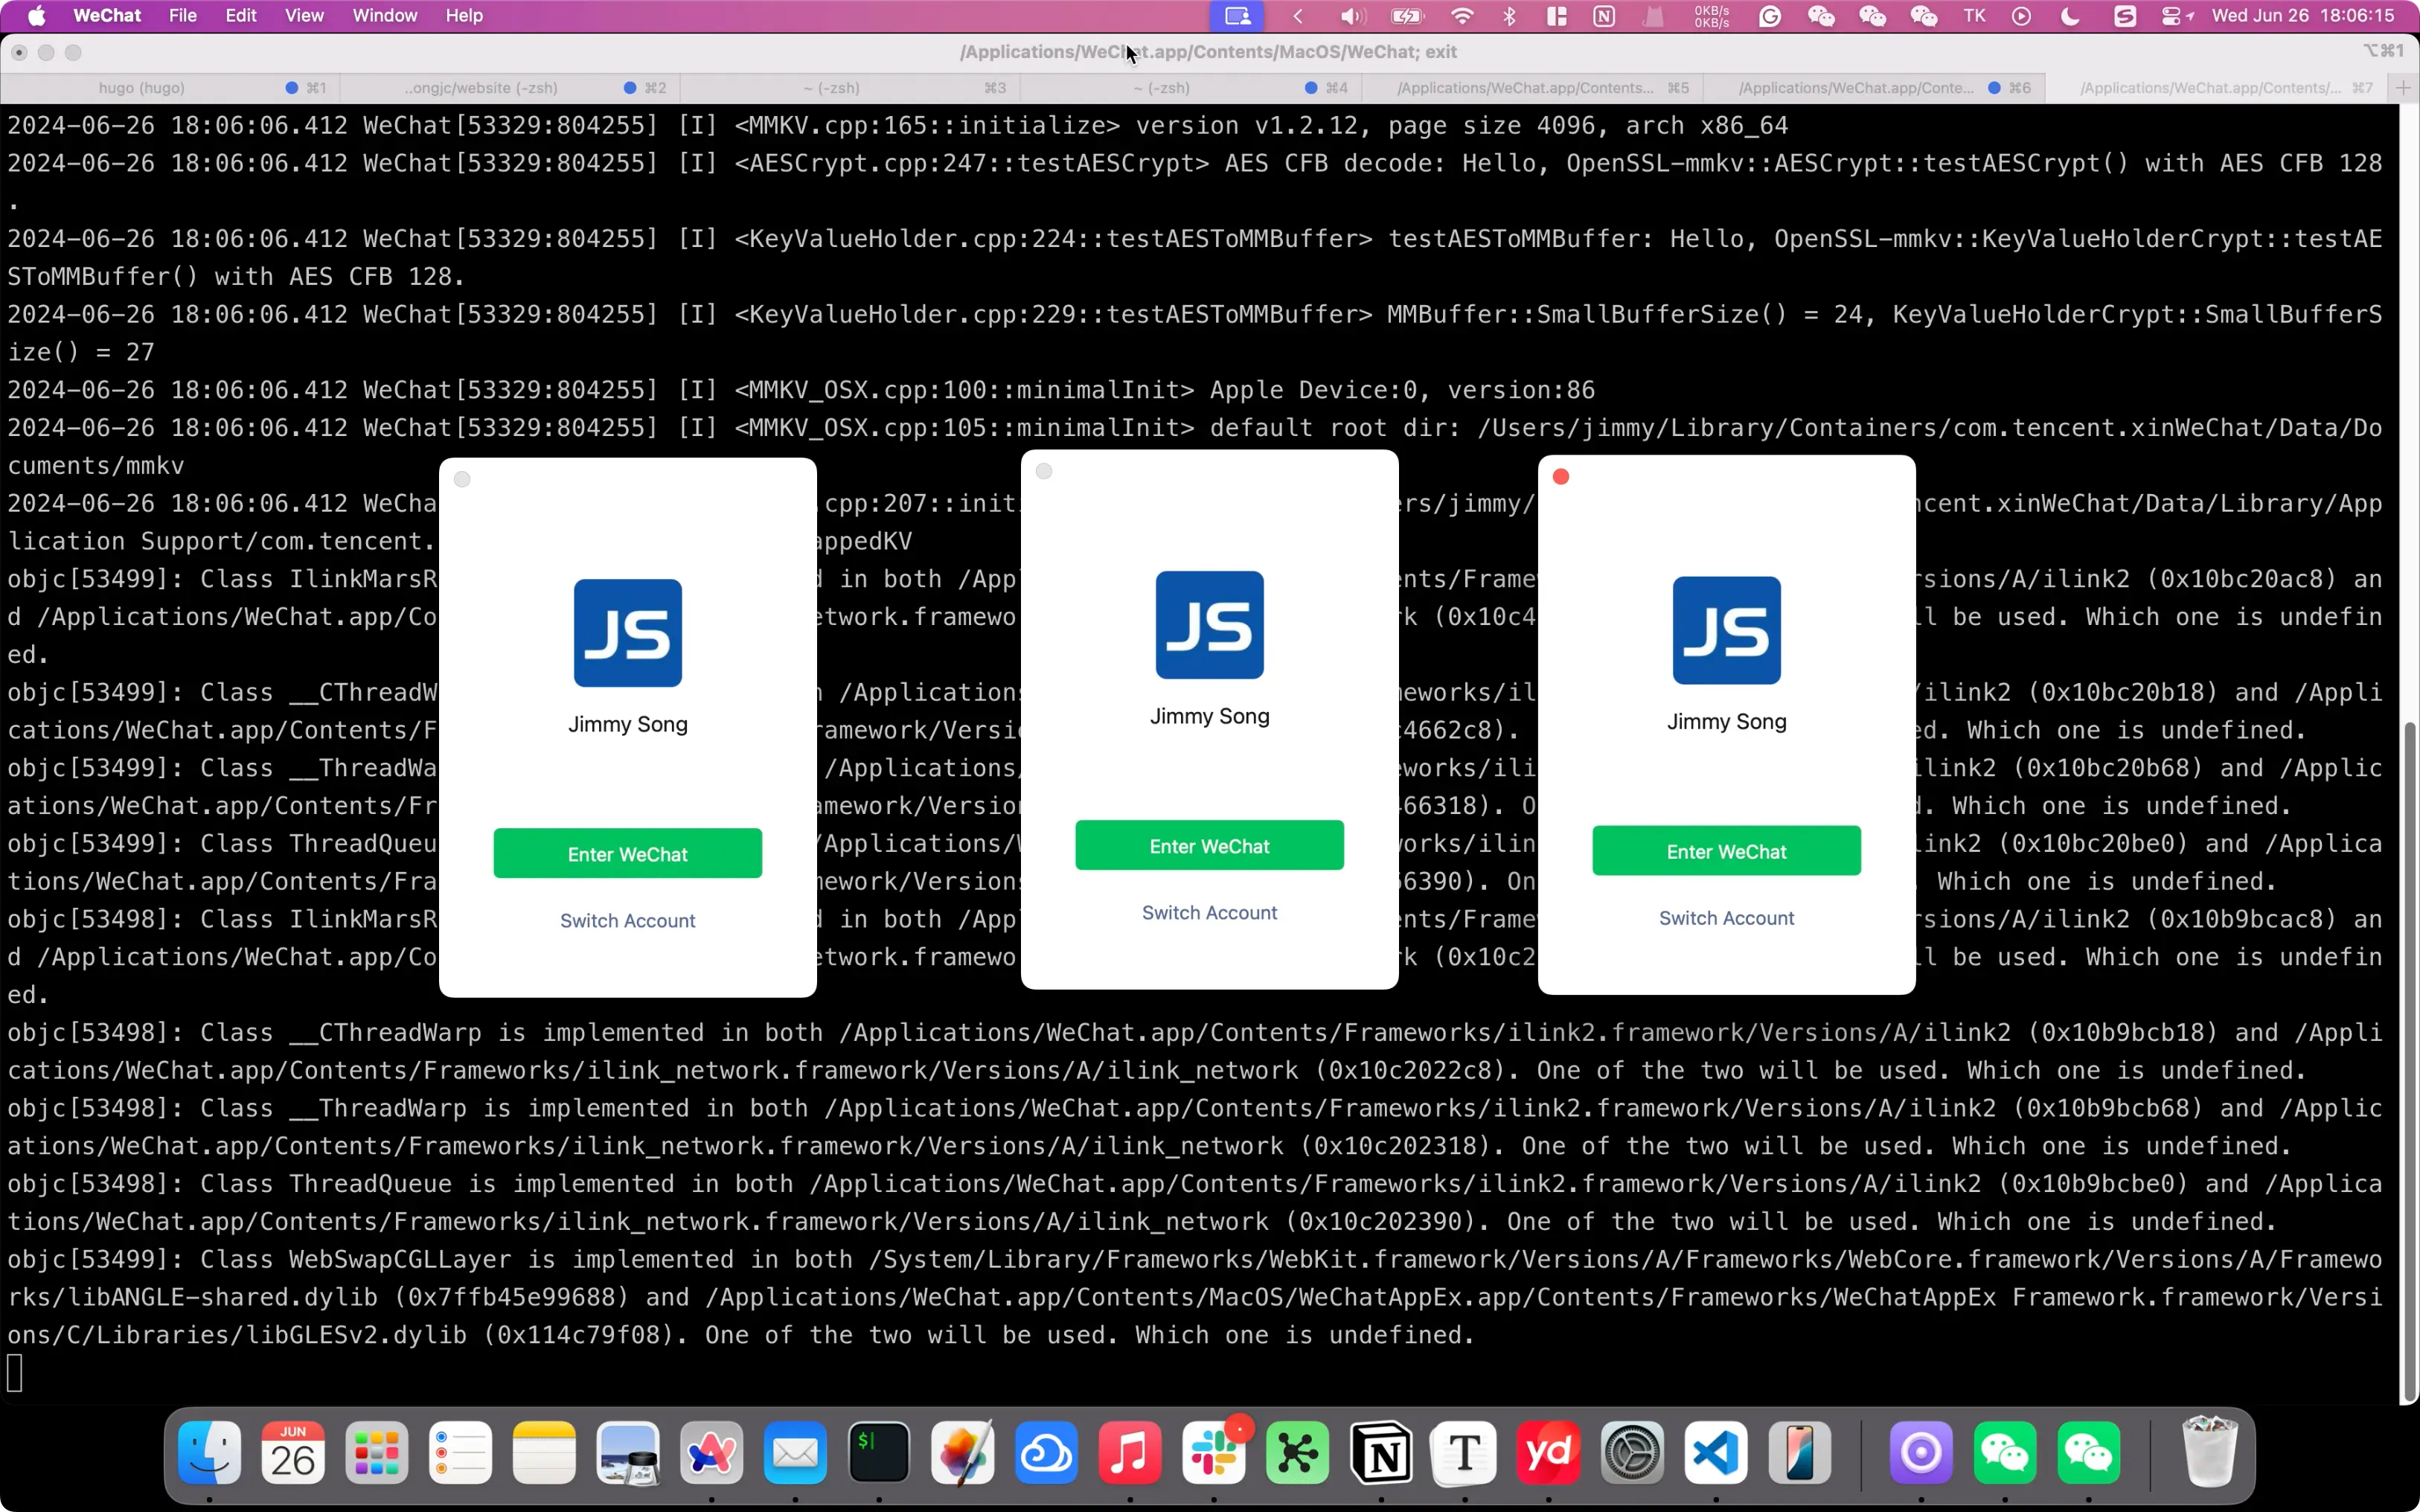Open the Apple menu
This screenshot has height=1512, width=2420.
click(x=37, y=16)
